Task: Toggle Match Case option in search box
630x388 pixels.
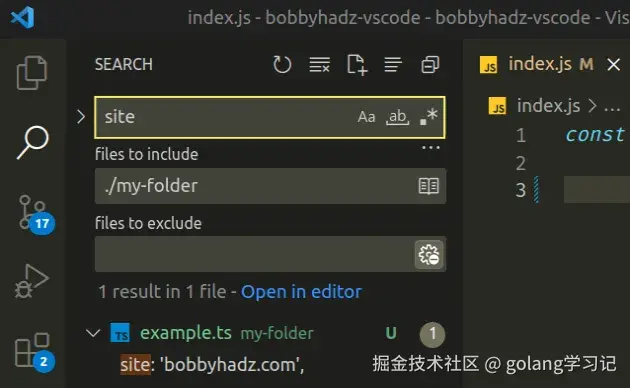Action: click(x=366, y=117)
